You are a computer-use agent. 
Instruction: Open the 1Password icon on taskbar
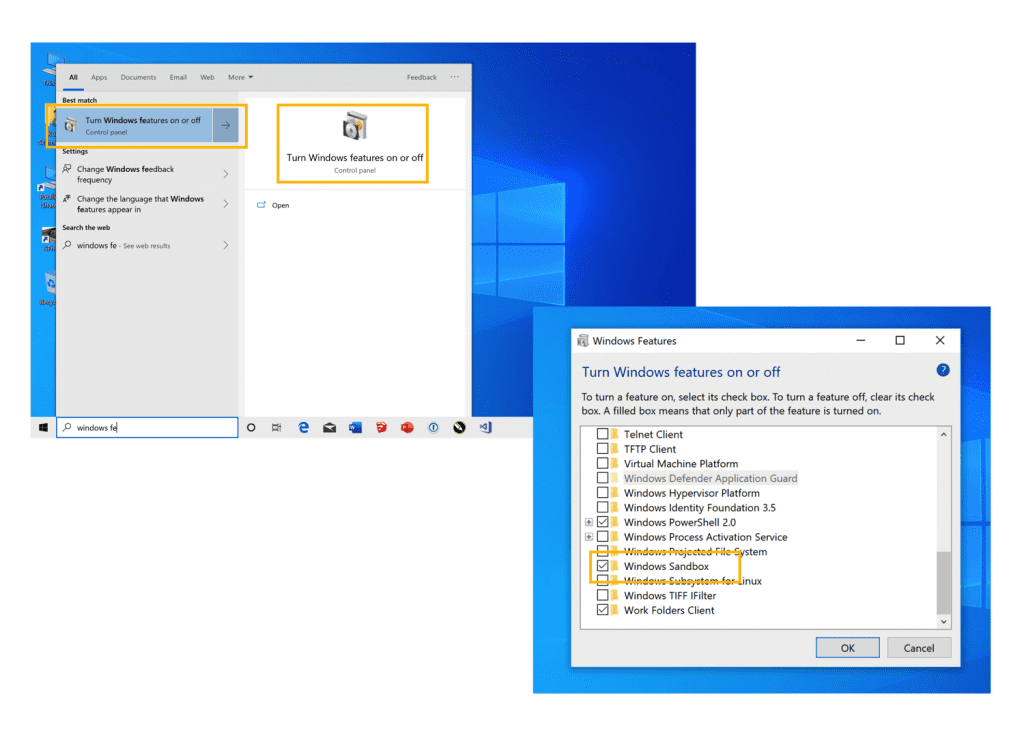[433, 427]
